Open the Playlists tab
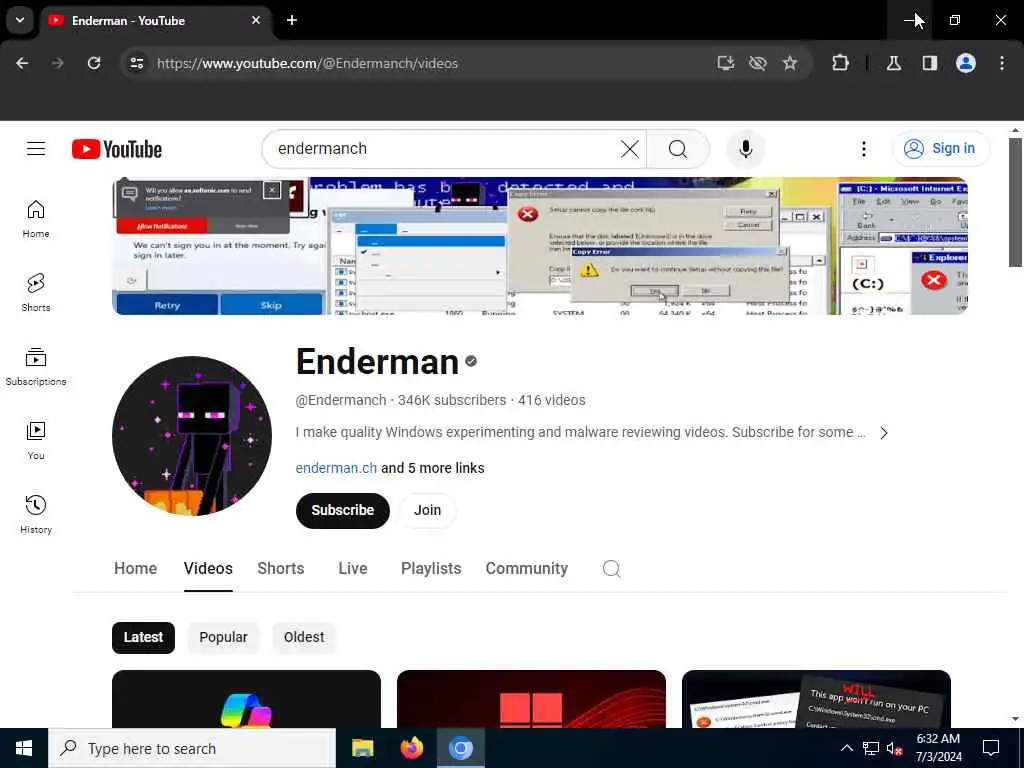Image resolution: width=1024 pixels, height=768 pixels. [431, 569]
